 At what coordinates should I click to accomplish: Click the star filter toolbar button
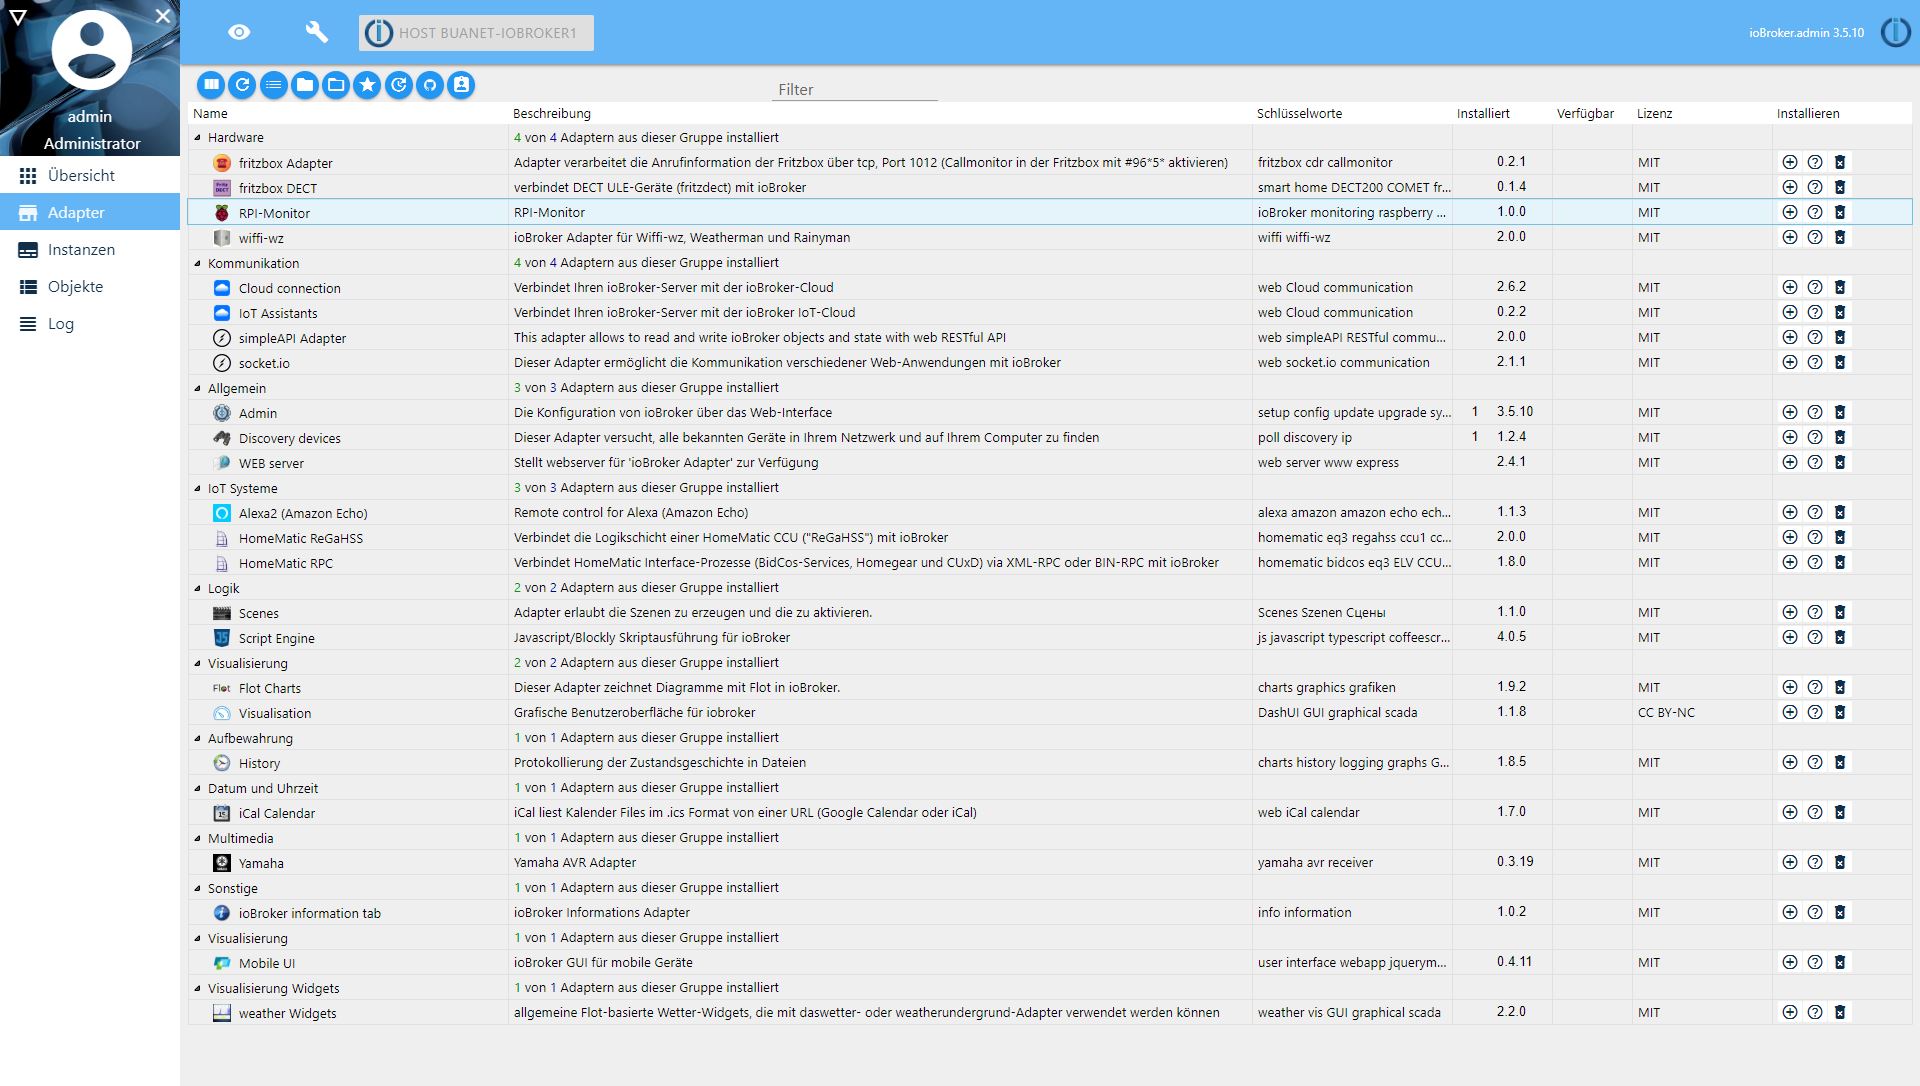(x=367, y=86)
